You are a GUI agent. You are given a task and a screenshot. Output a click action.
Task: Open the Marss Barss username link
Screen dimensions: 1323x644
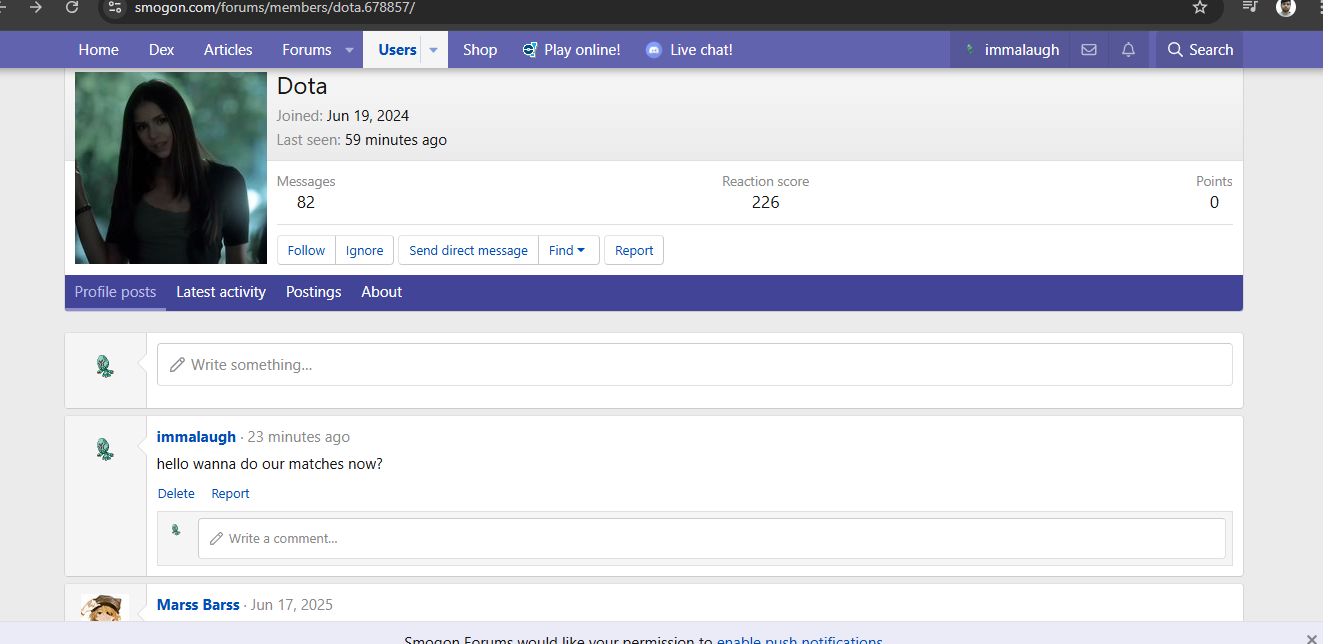pyautogui.click(x=198, y=605)
